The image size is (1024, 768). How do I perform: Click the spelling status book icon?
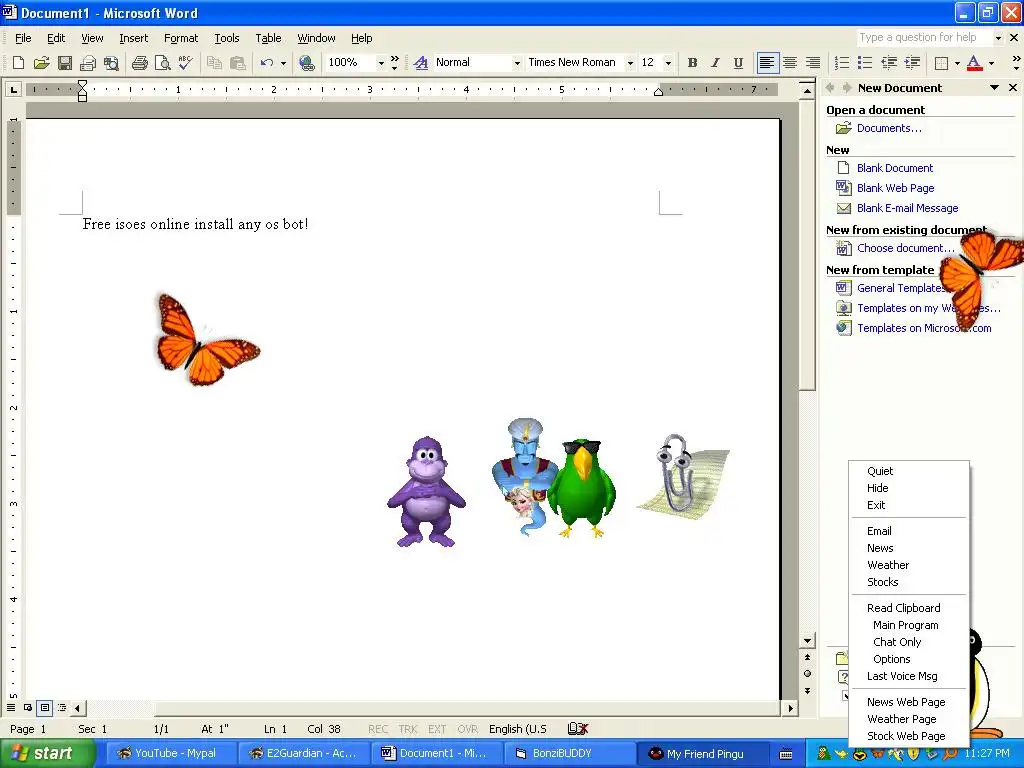point(578,728)
